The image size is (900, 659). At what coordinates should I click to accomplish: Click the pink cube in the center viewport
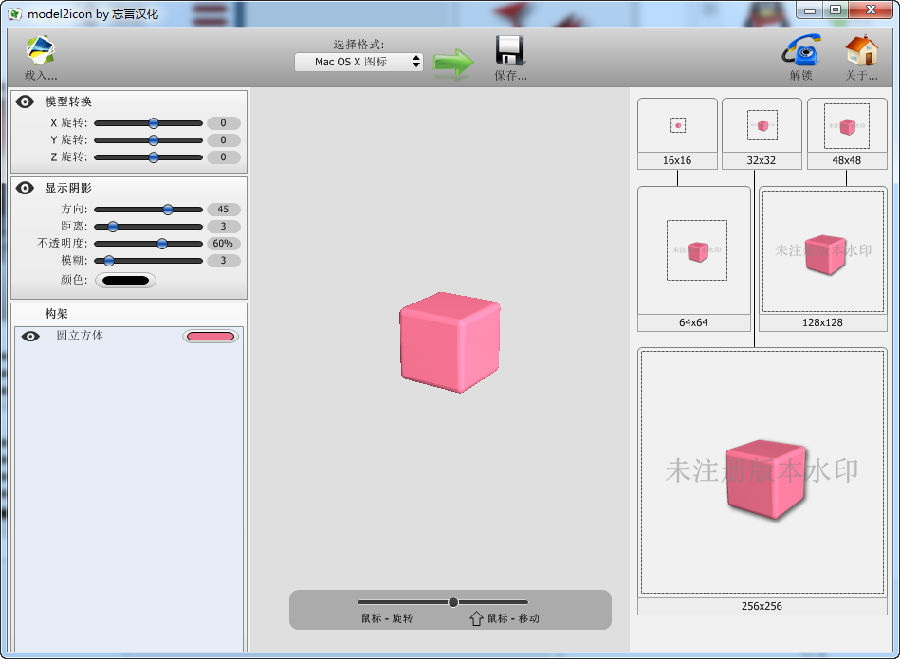449,342
